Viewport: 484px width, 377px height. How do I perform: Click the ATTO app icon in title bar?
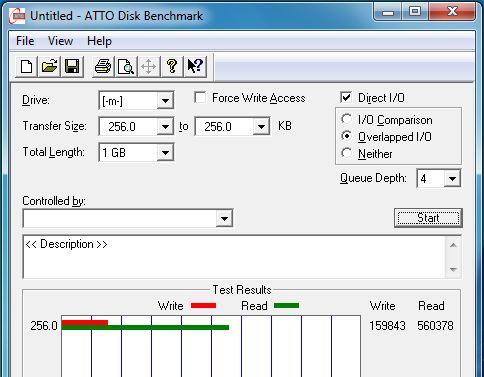point(17,16)
